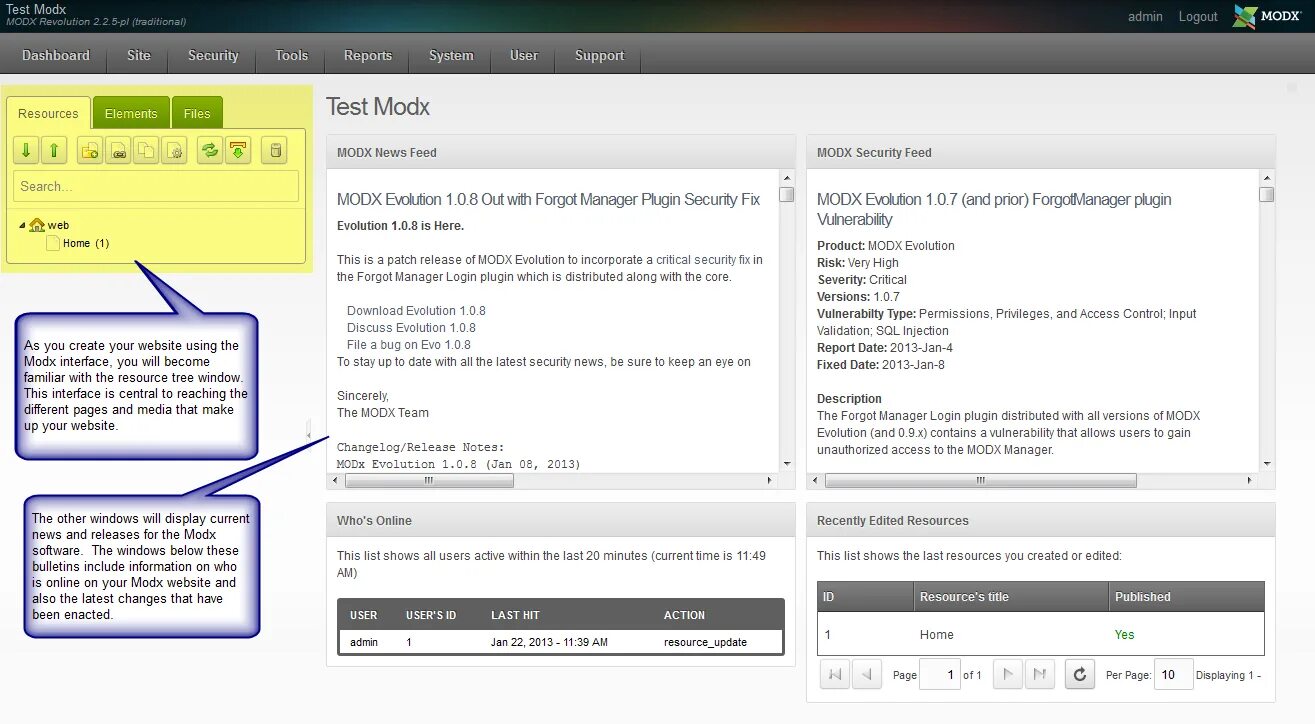The height and width of the screenshot is (724, 1315).
Task: Click the green Yes published cell
Action: [x=1125, y=635]
